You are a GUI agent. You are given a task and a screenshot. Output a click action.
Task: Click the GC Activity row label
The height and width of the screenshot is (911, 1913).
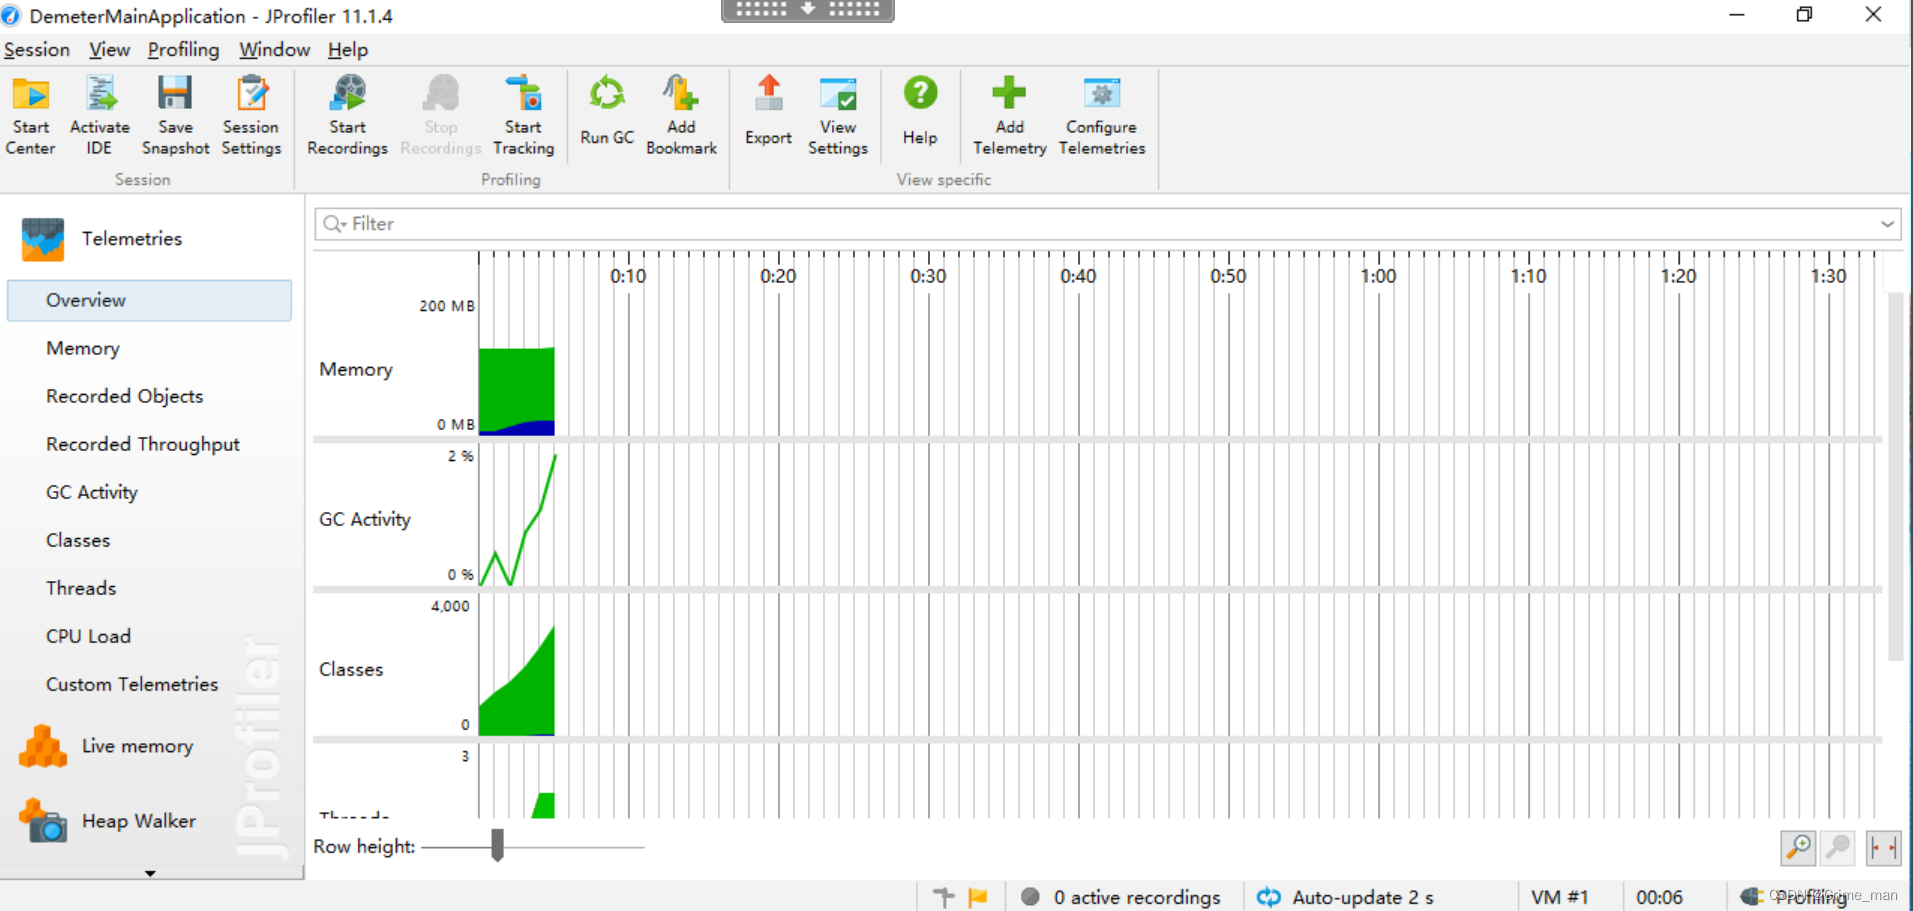click(365, 519)
